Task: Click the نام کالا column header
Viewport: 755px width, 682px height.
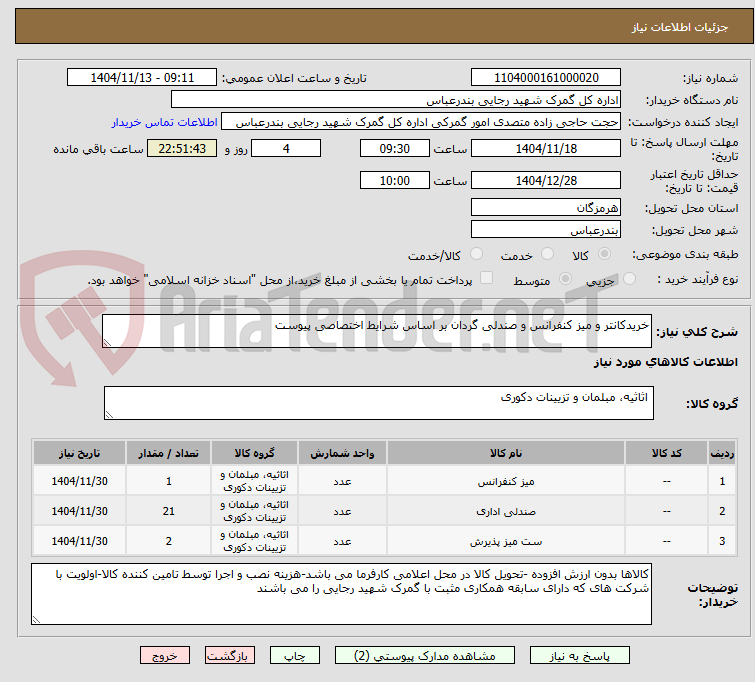Action: [506, 453]
